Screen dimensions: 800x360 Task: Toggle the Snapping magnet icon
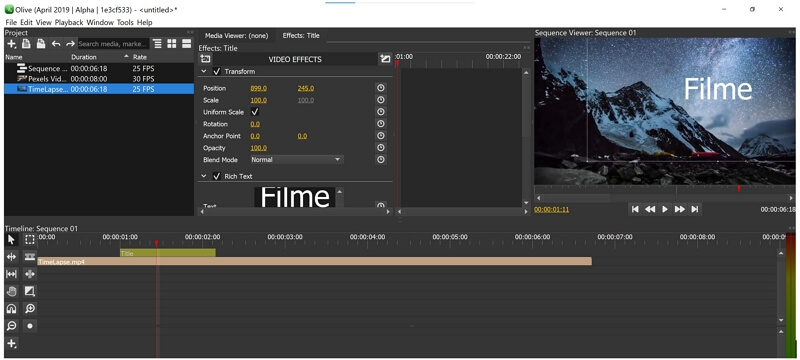point(11,308)
